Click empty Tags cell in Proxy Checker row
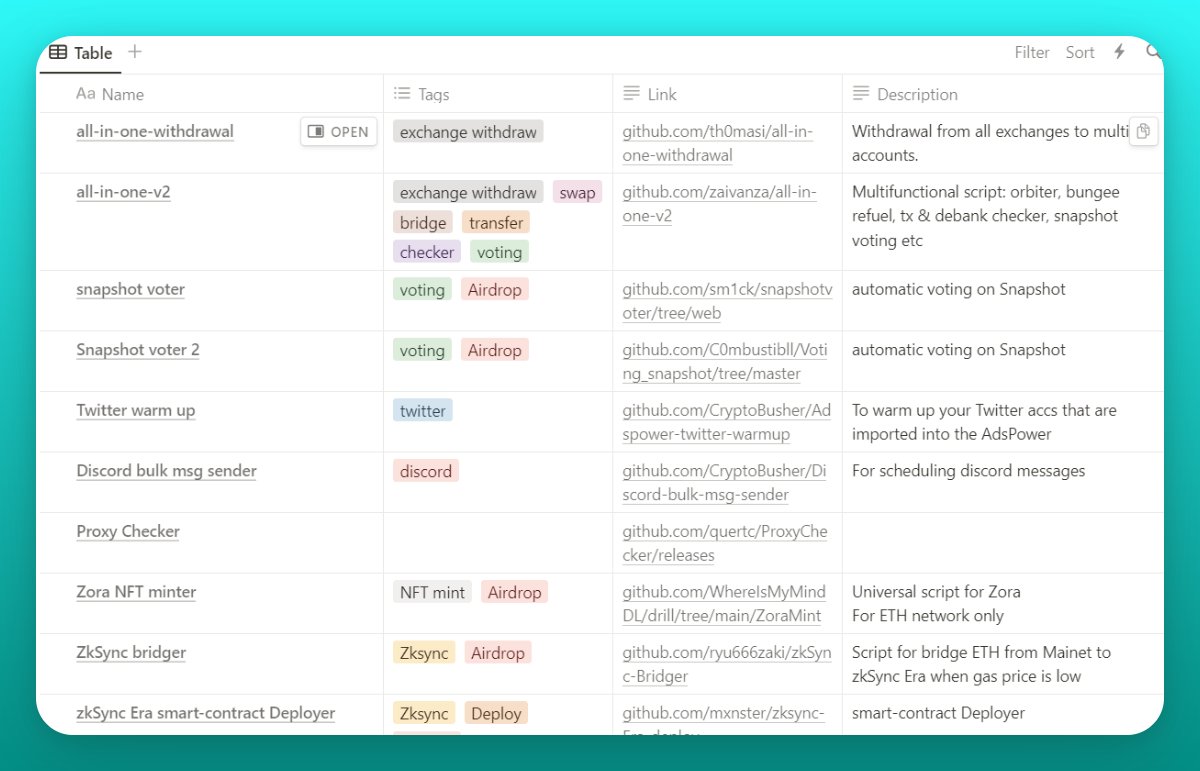 tap(498, 543)
